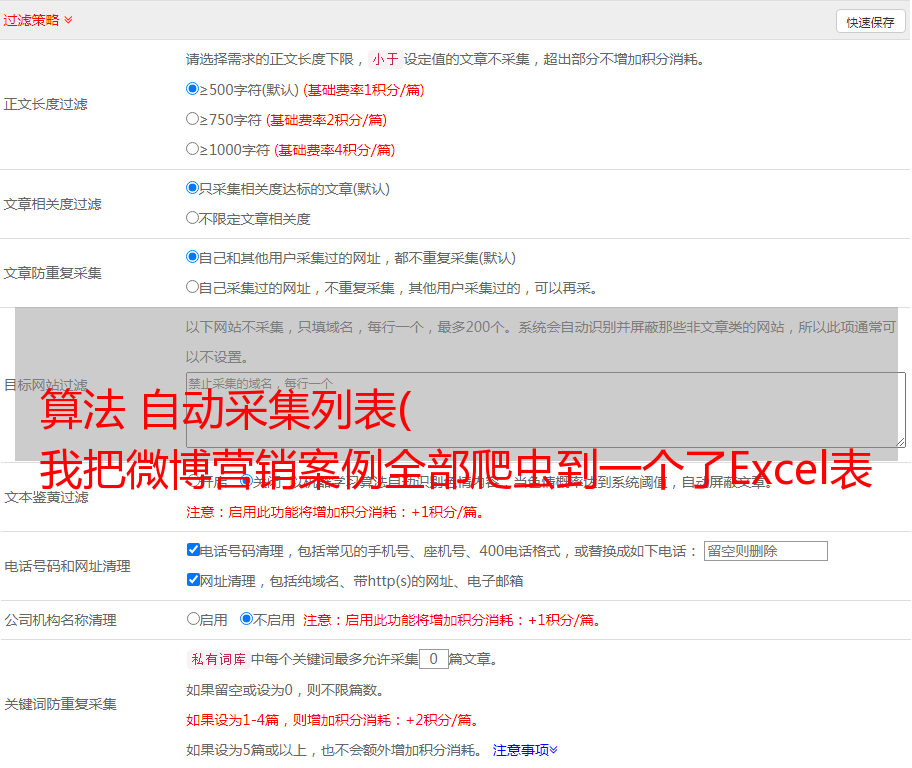Click the red text 基础费率4积分/篇
This screenshot has width=912, height=768.
click(334, 150)
